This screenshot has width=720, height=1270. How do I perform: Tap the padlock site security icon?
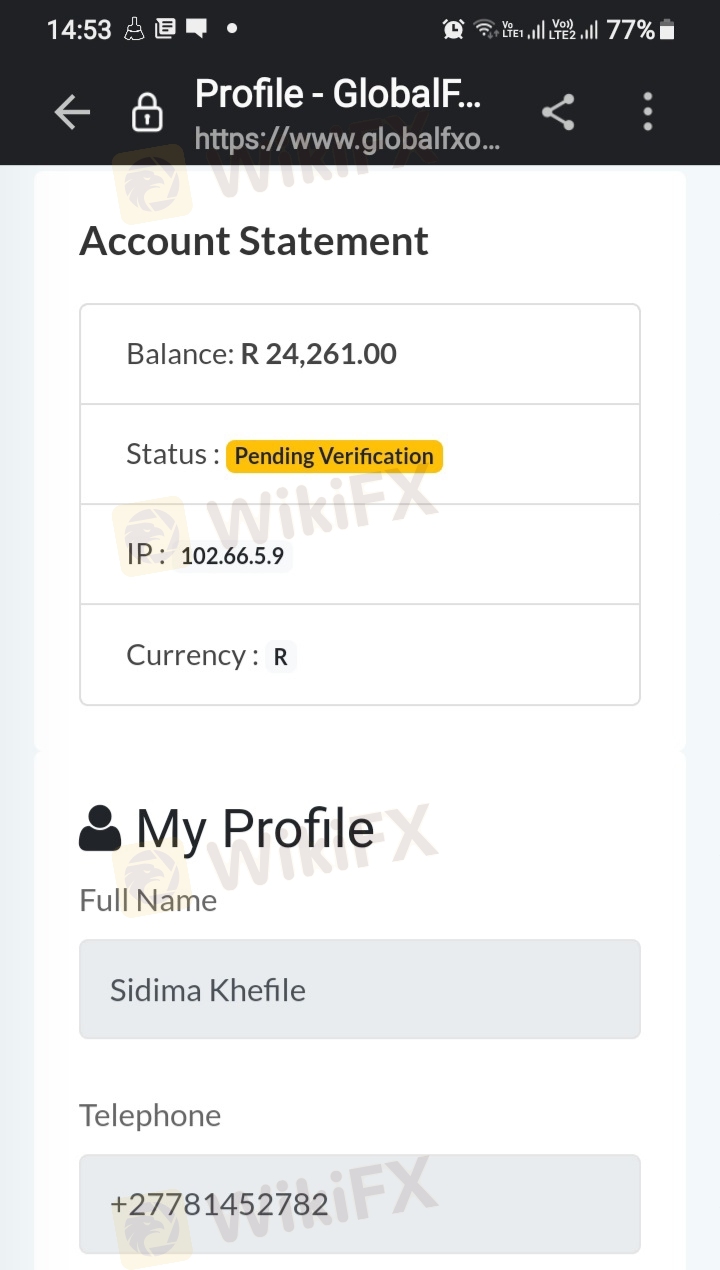pyautogui.click(x=147, y=112)
